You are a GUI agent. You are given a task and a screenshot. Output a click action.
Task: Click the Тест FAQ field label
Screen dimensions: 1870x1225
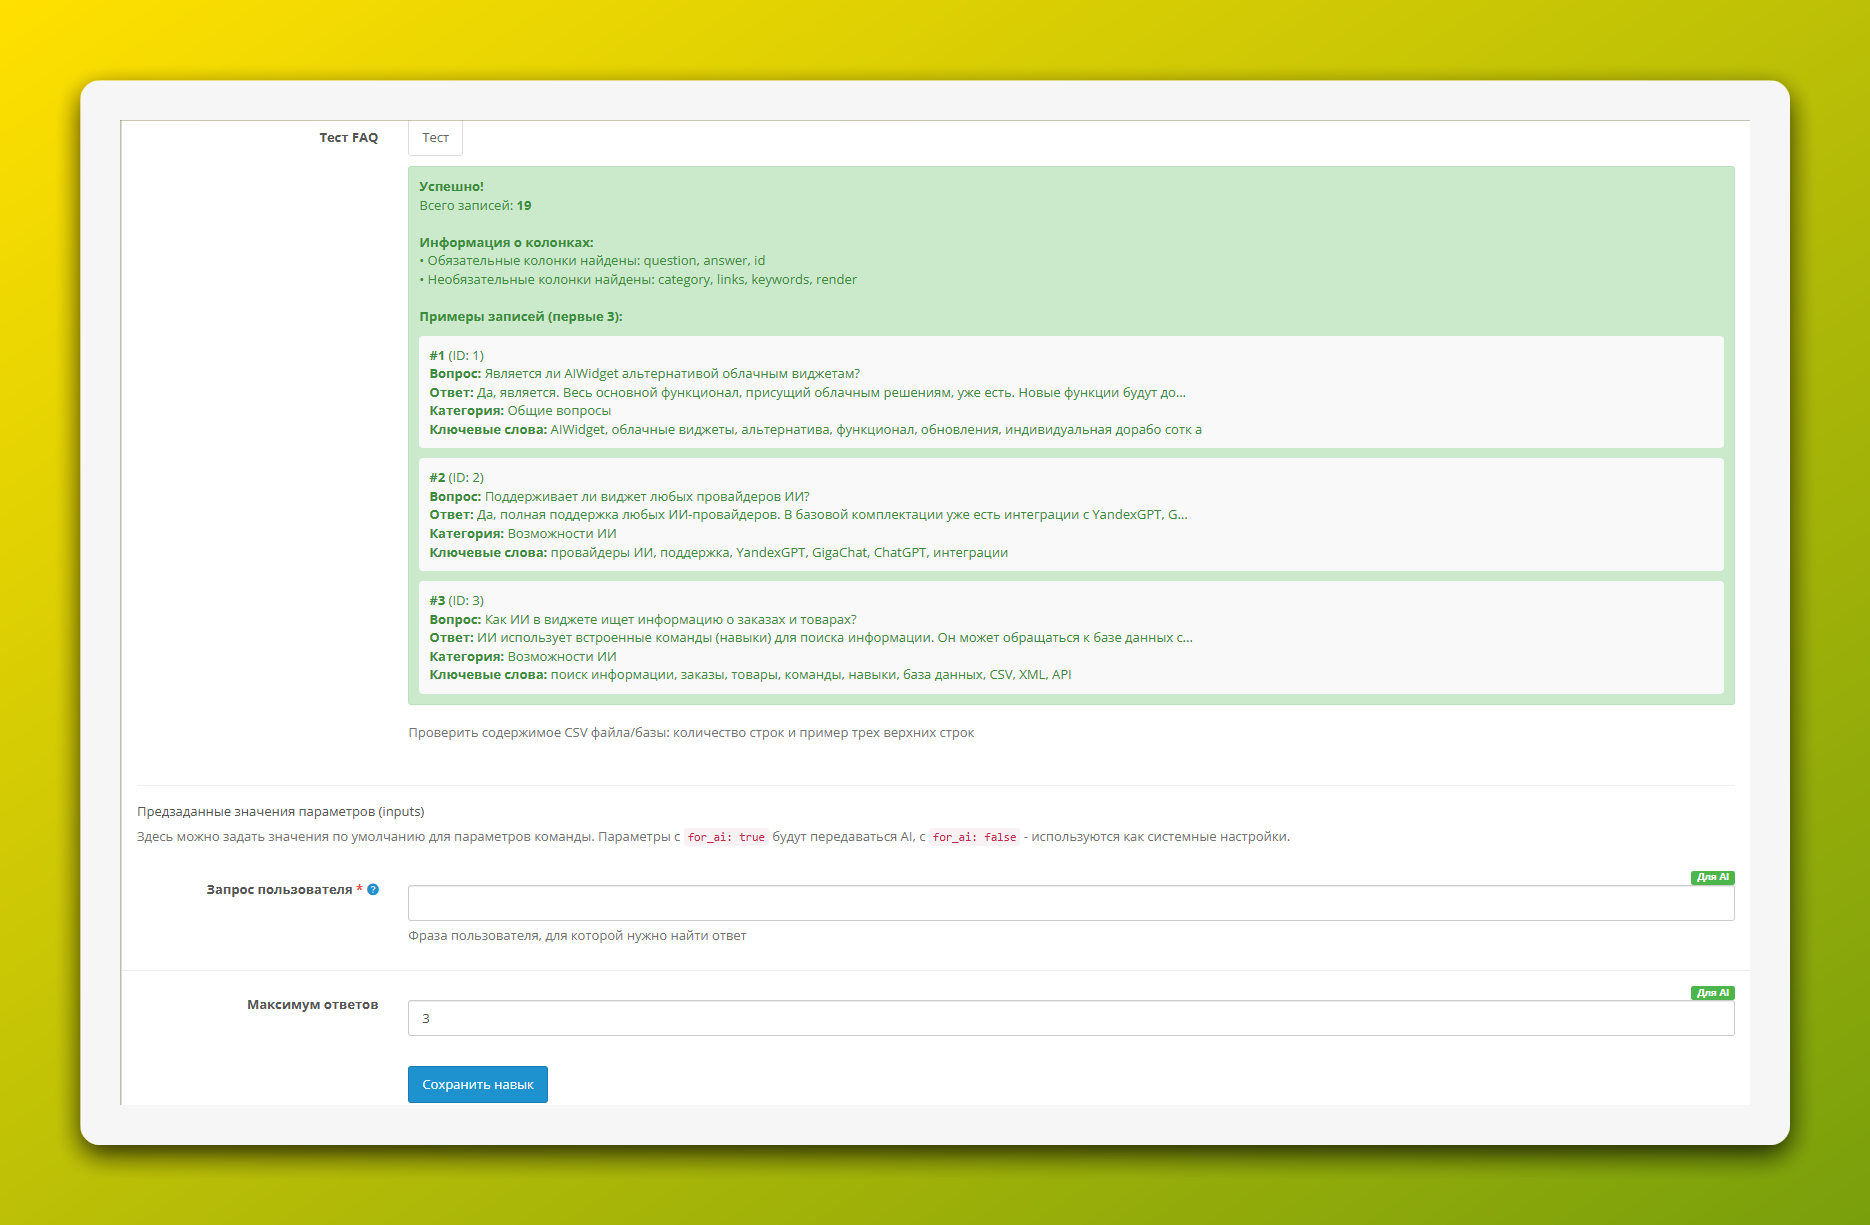[x=348, y=138]
